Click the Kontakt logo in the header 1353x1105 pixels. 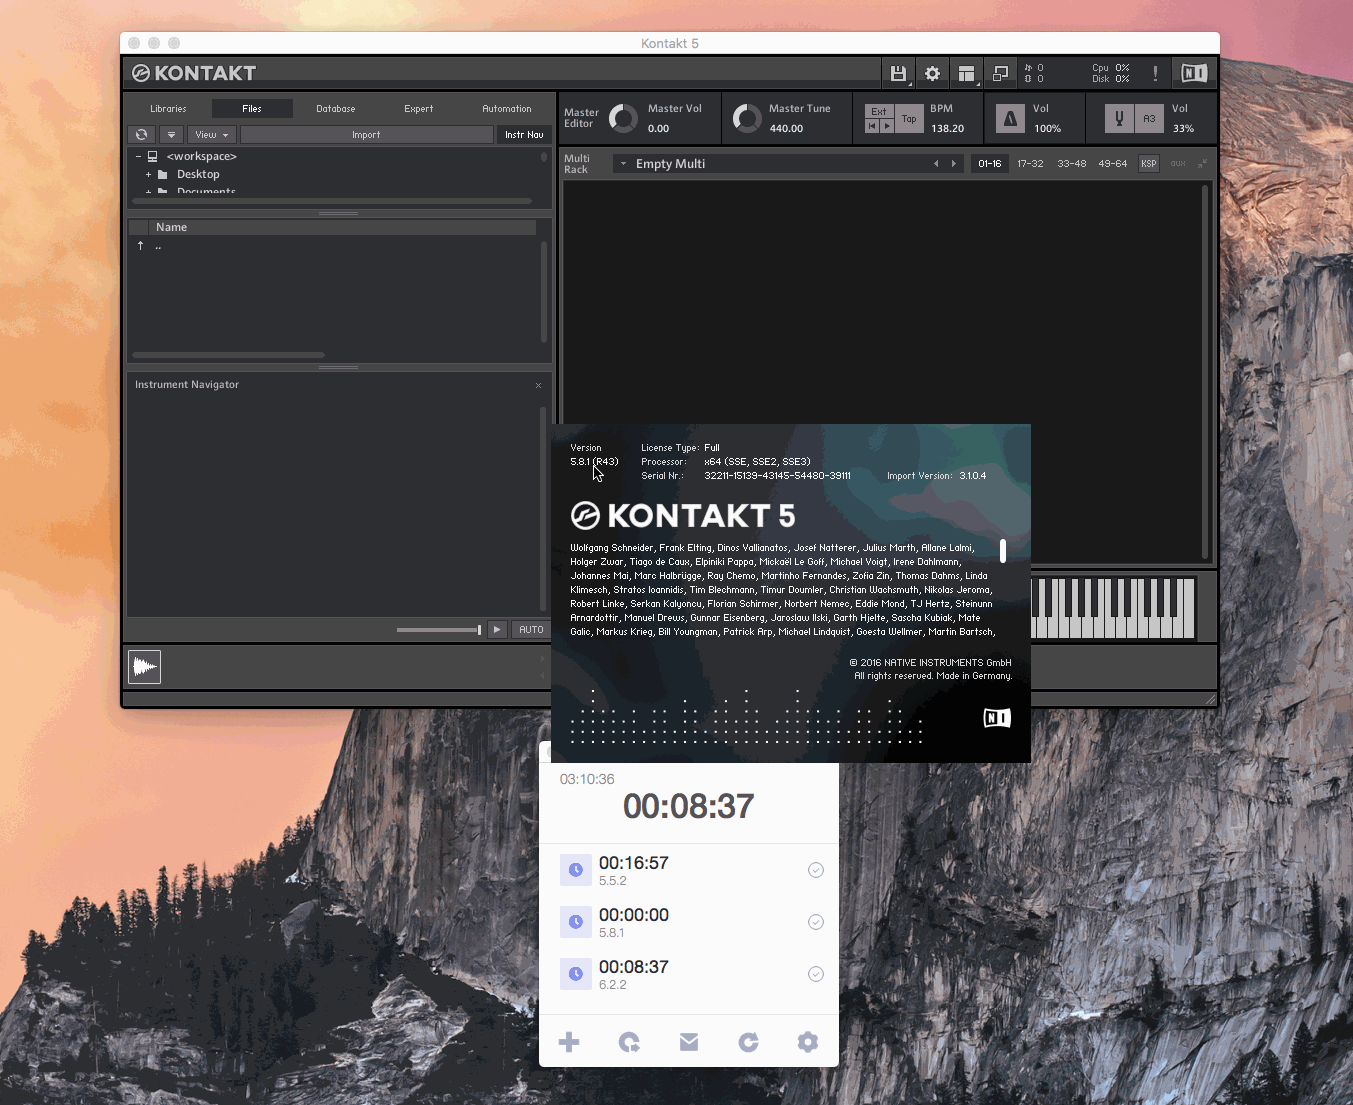[x=194, y=73]
